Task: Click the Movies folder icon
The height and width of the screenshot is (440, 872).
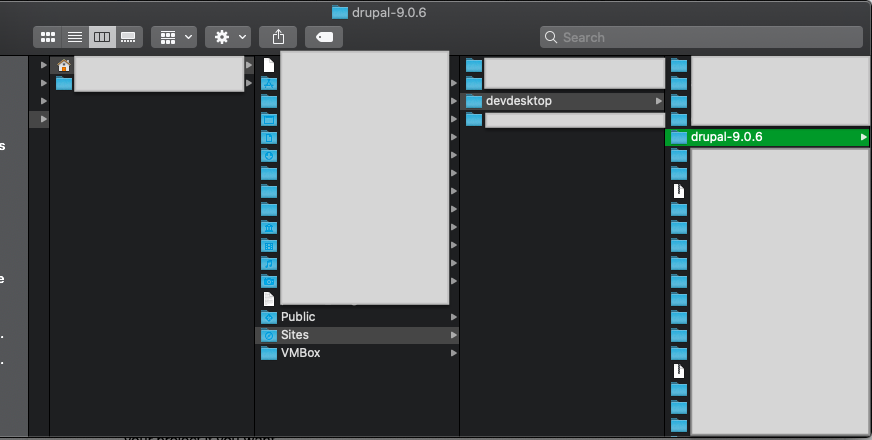Action: 269,245
